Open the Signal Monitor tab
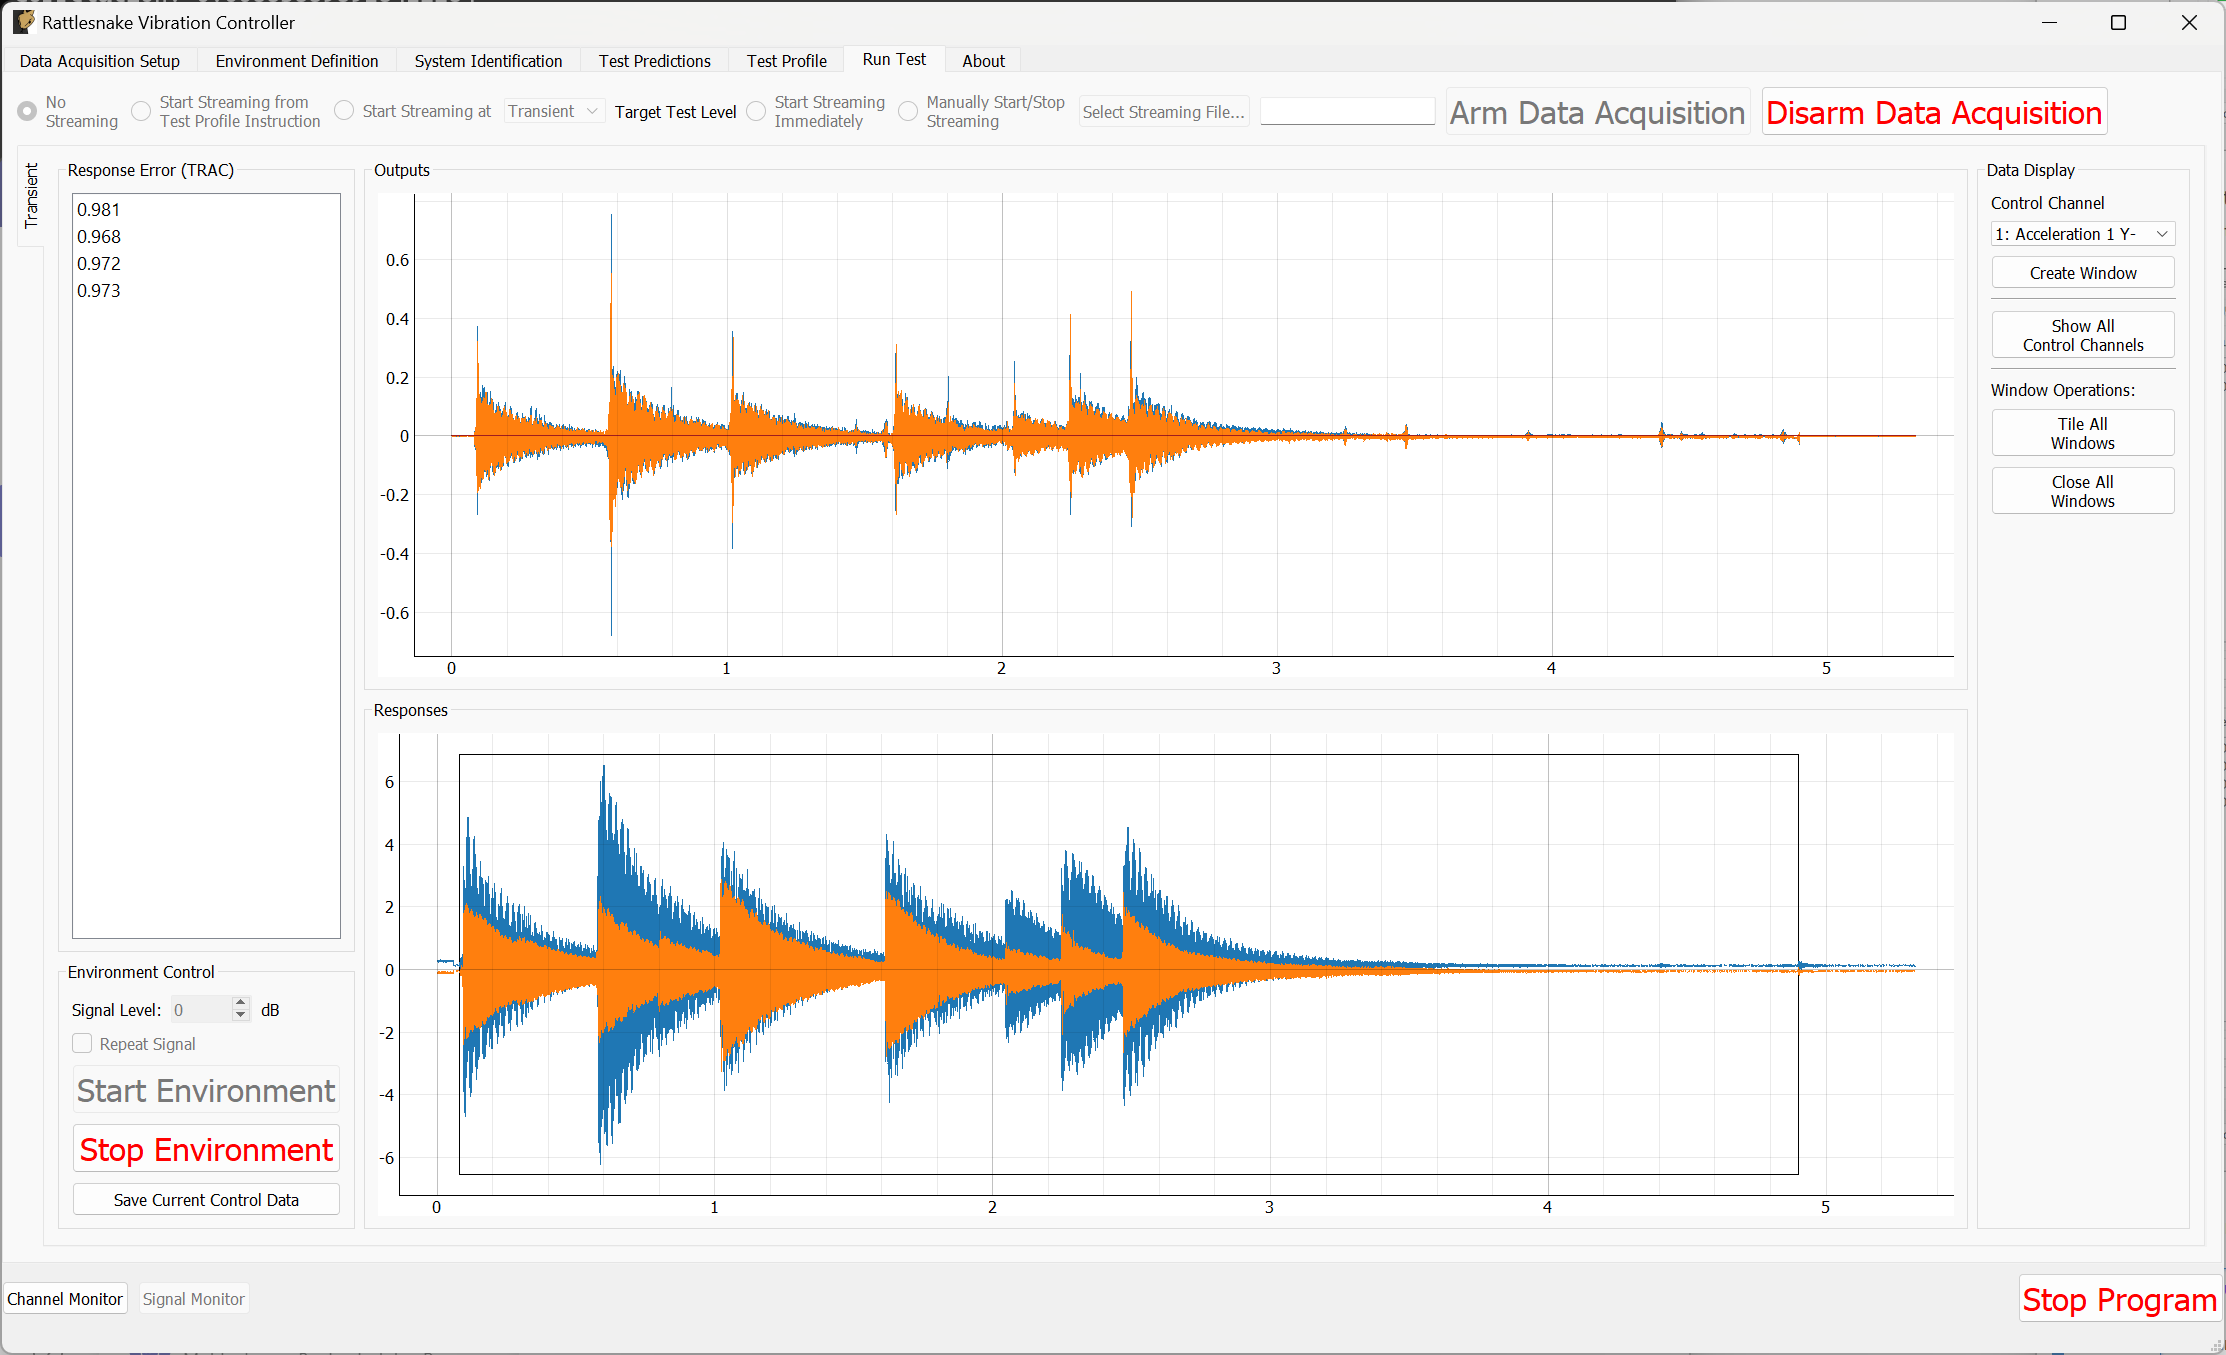The image size is (2226, 1355). (x=193, y=1298)
